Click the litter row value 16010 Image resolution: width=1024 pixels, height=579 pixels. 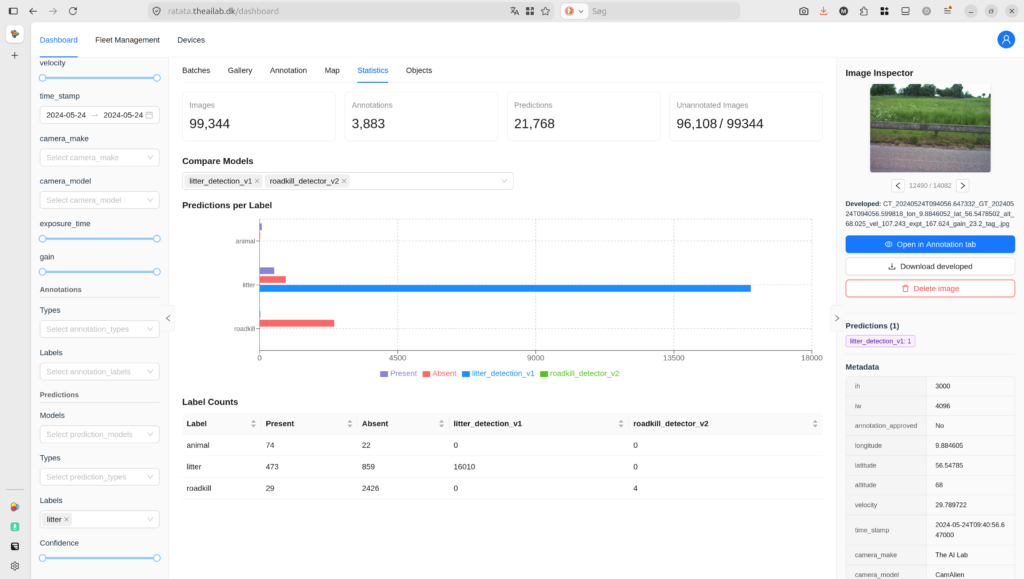pyautogui.click(x=464, y=467)
